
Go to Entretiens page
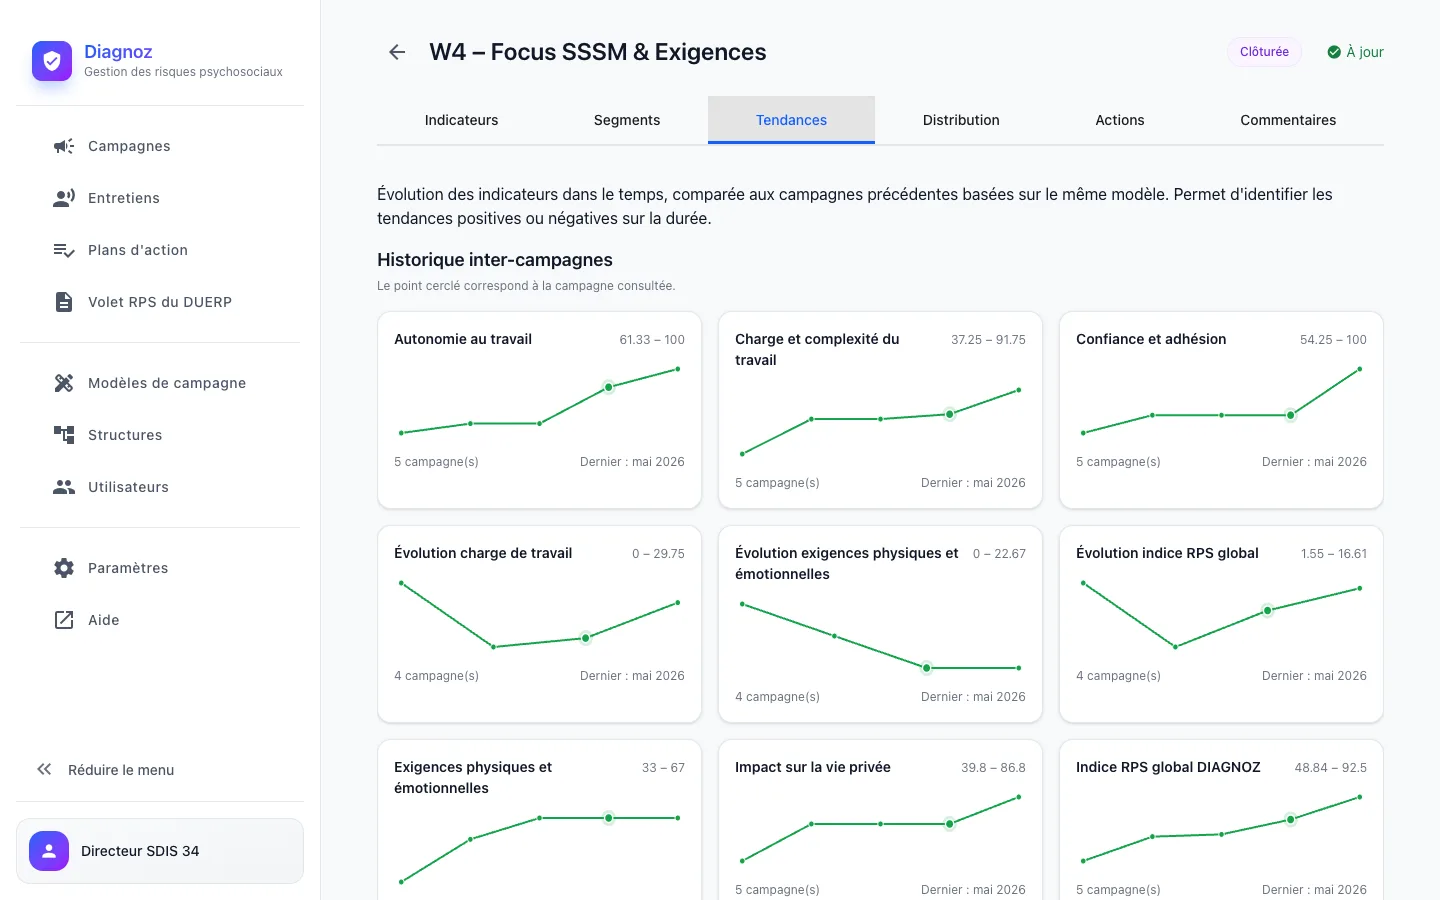tap(160, 198)
